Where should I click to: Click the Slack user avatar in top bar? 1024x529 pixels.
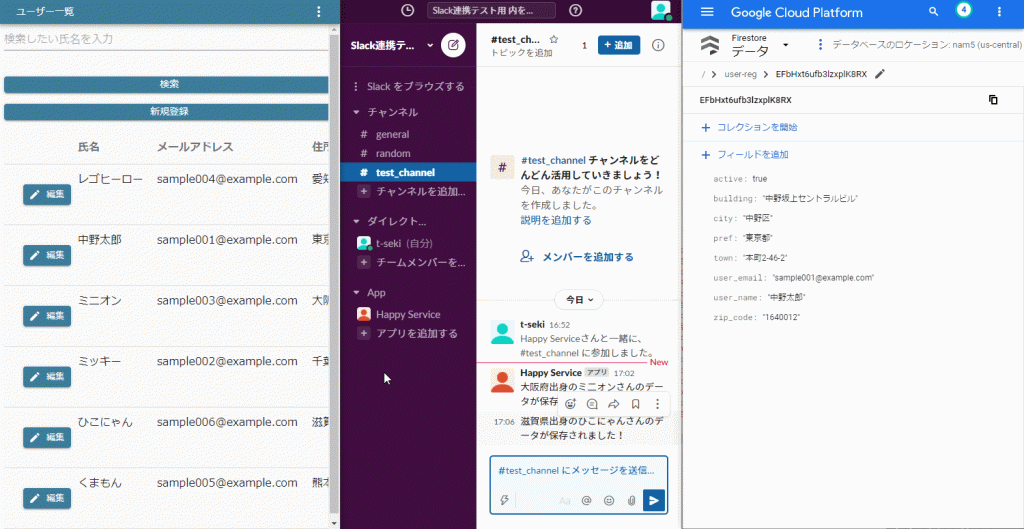[x=661, y=10]
